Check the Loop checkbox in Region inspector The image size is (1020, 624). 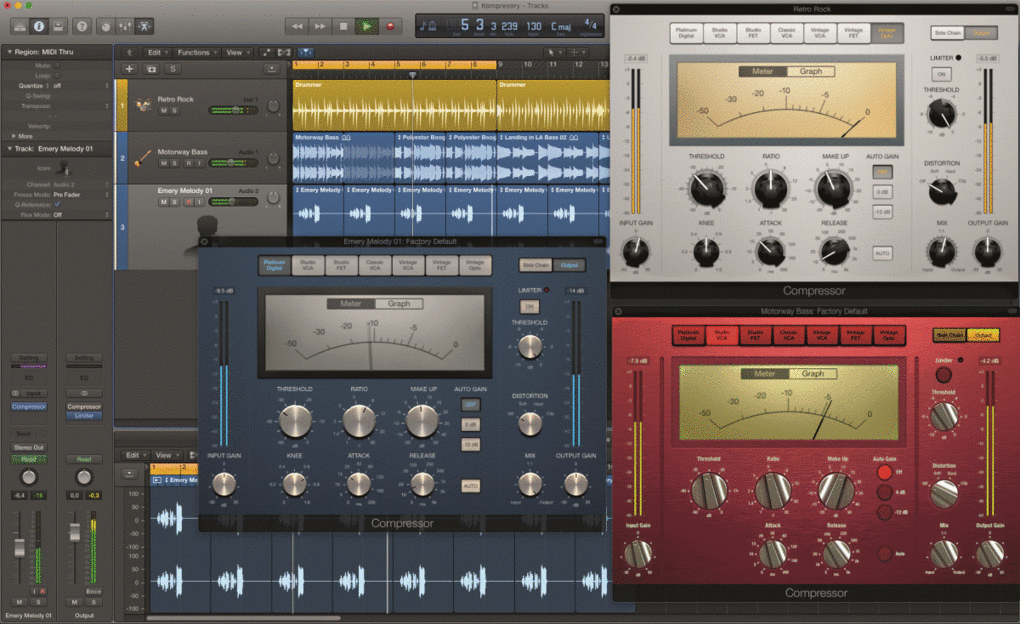point(57,75)
